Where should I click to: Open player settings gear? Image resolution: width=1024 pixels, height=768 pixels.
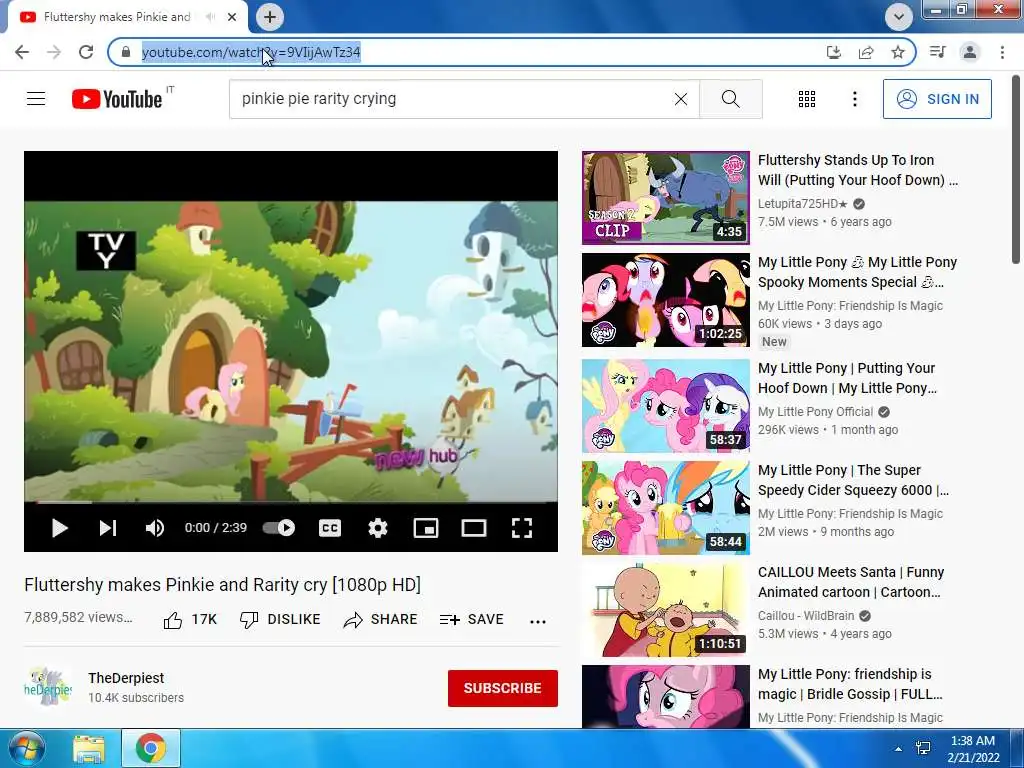(377, 528)
